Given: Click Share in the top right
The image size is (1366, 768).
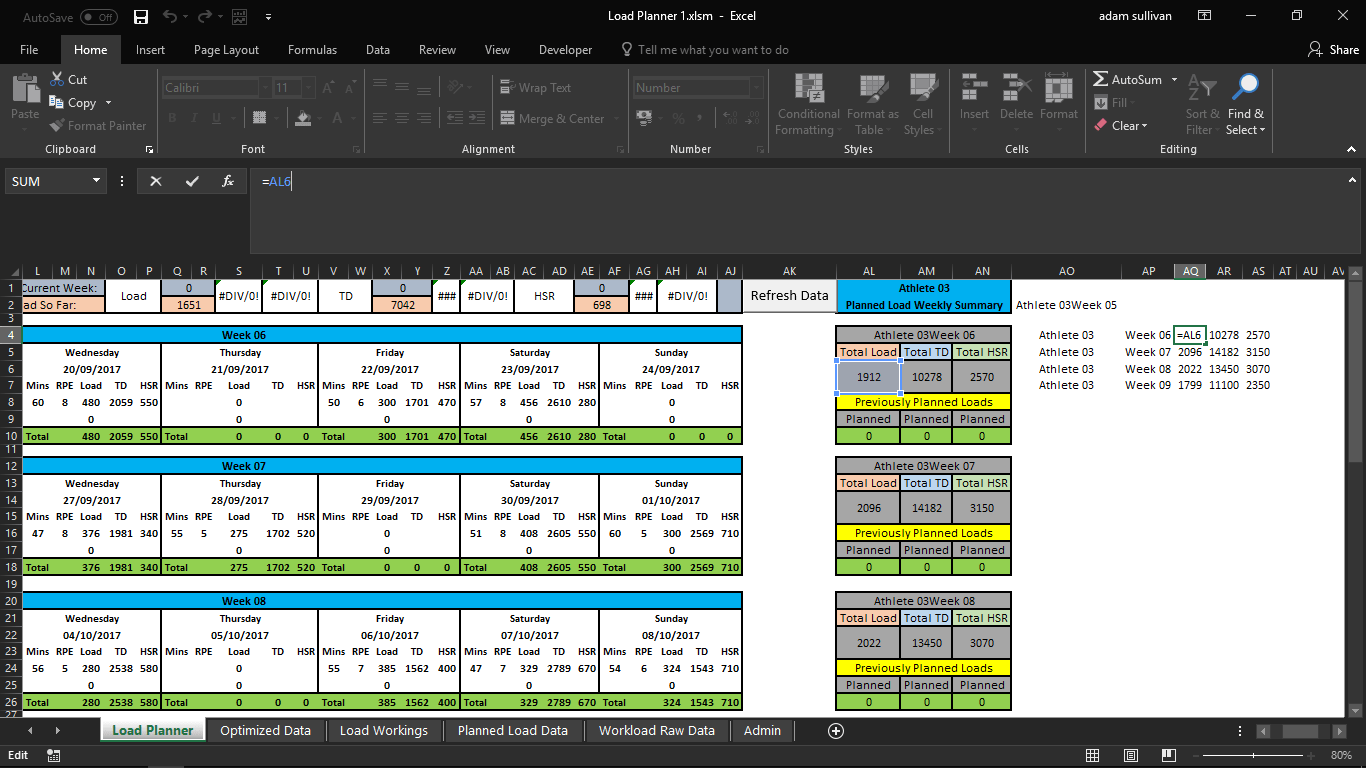Looking at the screenshot, I should (1333, 50).
